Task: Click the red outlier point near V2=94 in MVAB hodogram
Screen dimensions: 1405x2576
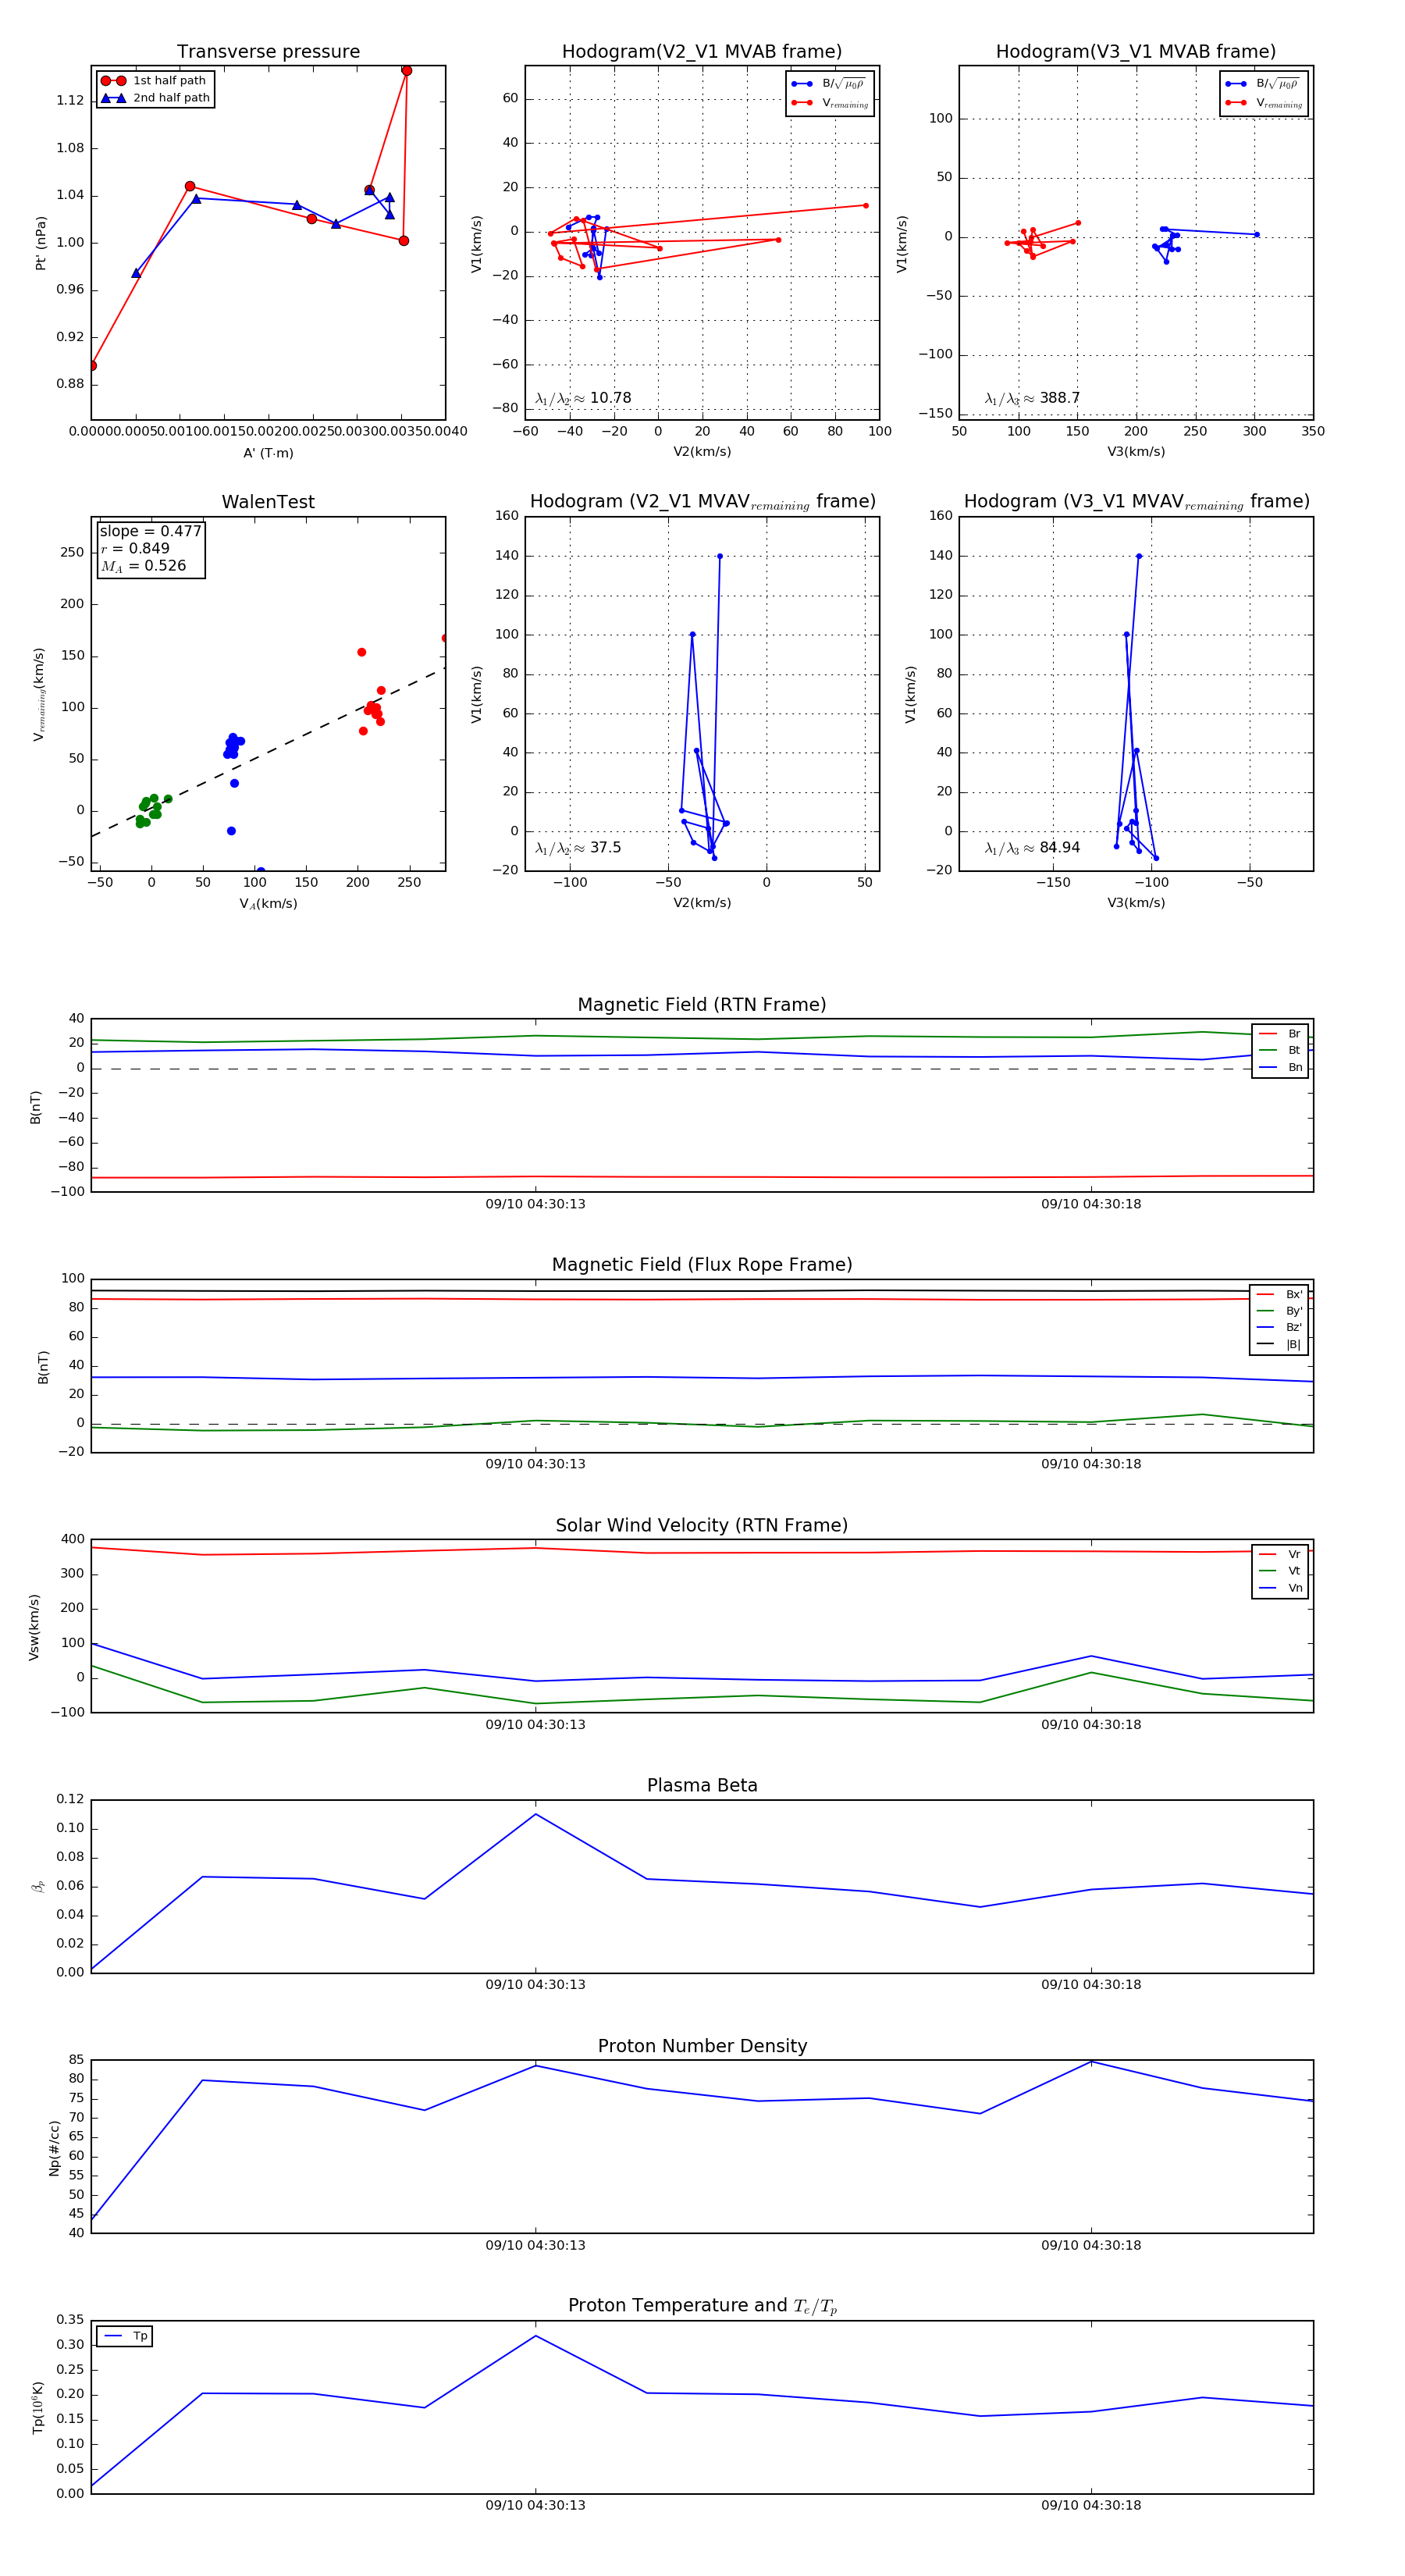Action: coord(866,206)
